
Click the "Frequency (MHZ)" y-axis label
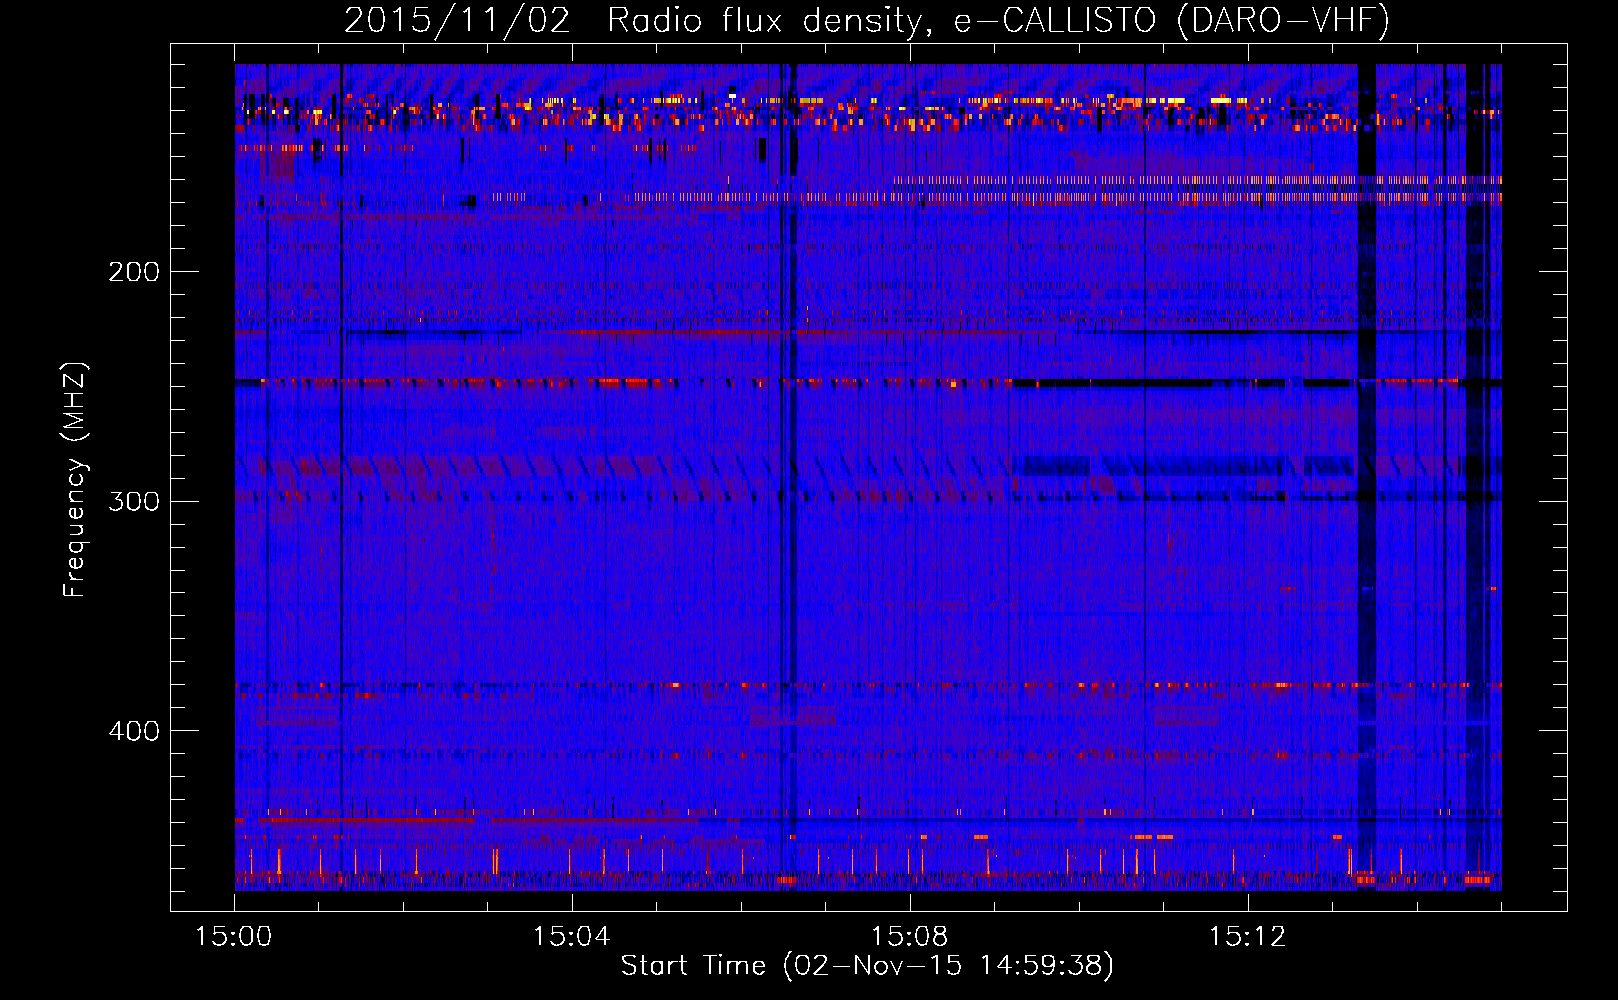click(x=75, y=479)
